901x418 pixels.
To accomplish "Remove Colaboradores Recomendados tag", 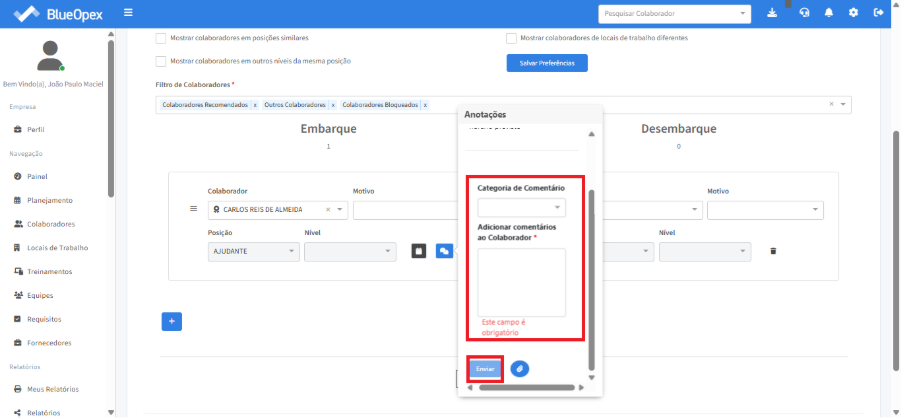I will [255, 105].
